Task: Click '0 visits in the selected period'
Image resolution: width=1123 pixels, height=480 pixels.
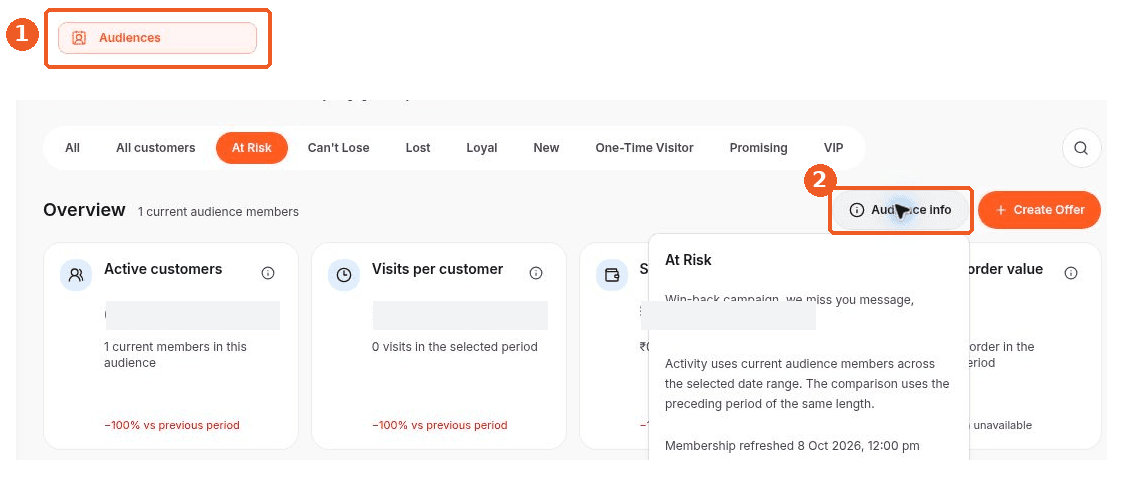Action: (455, 347)
